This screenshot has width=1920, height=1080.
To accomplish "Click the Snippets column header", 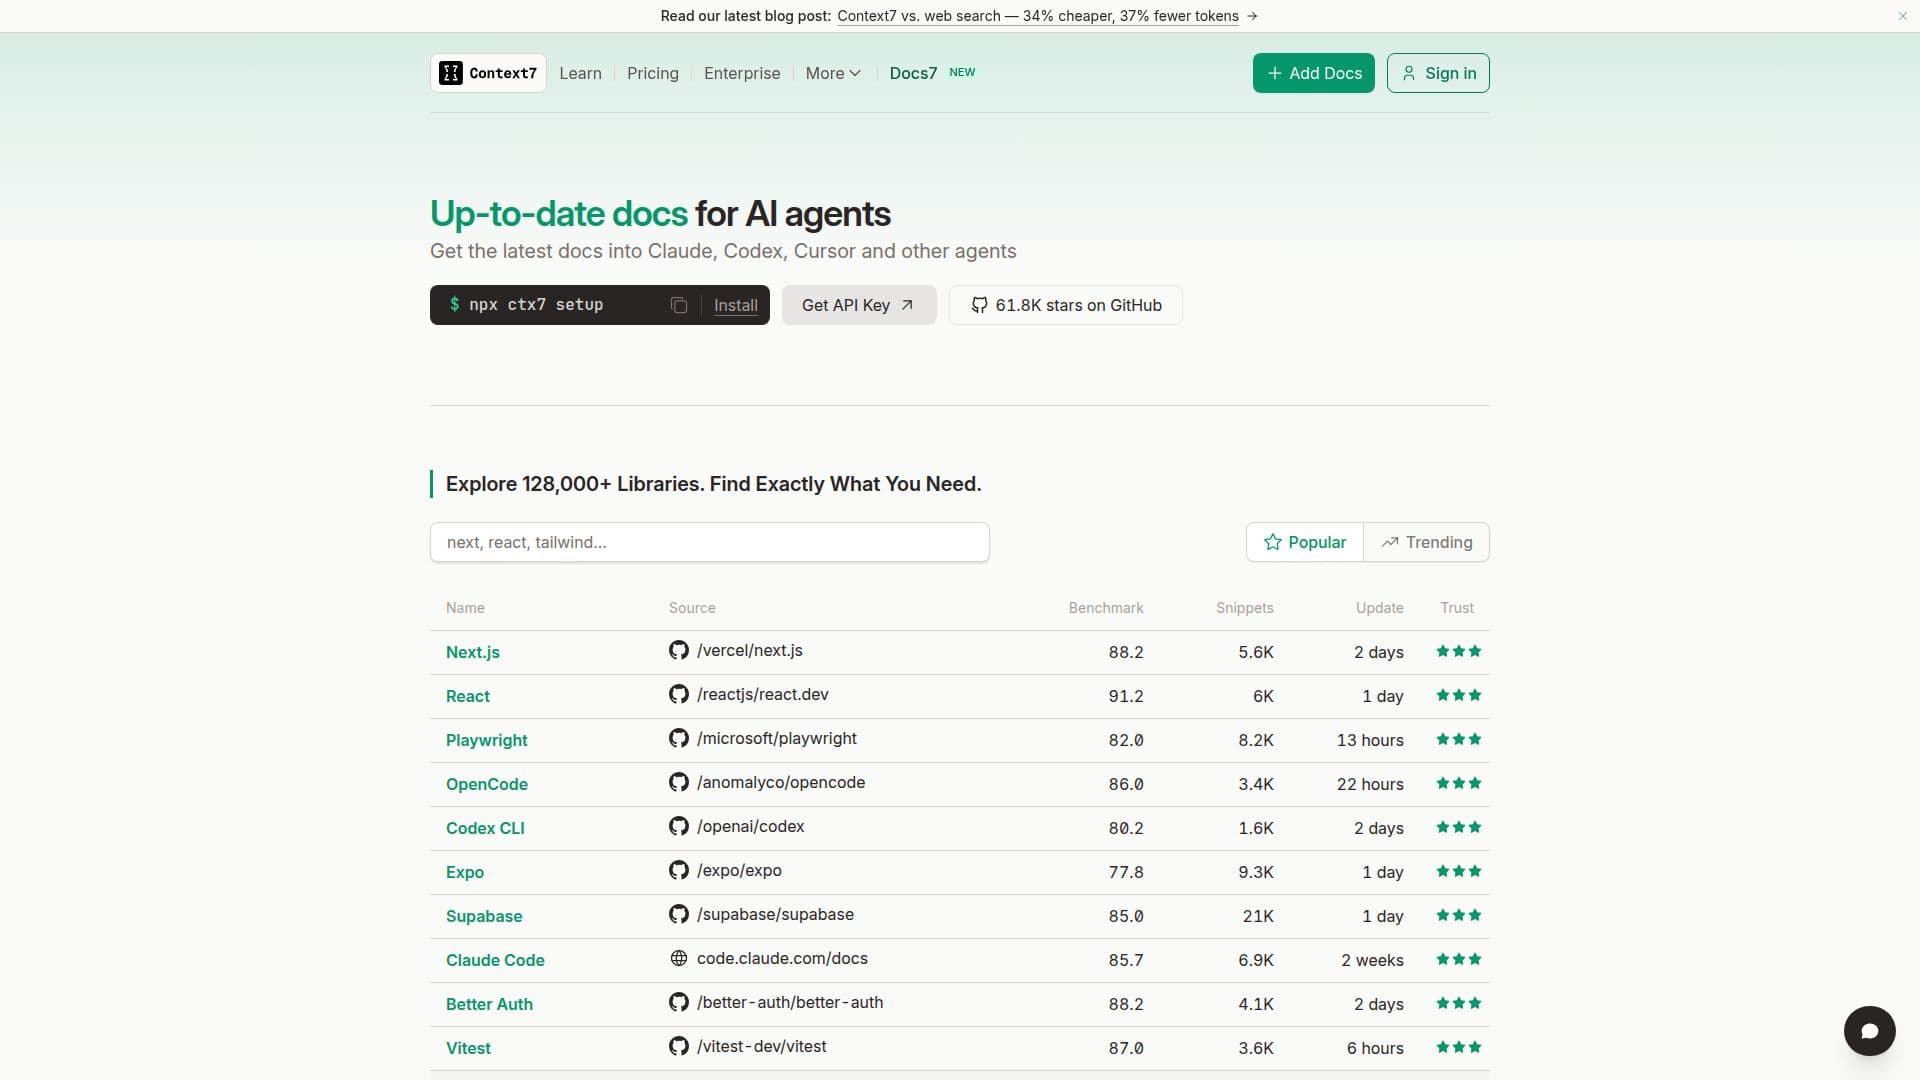I will pyautogui.click(x=1245, y=608).
